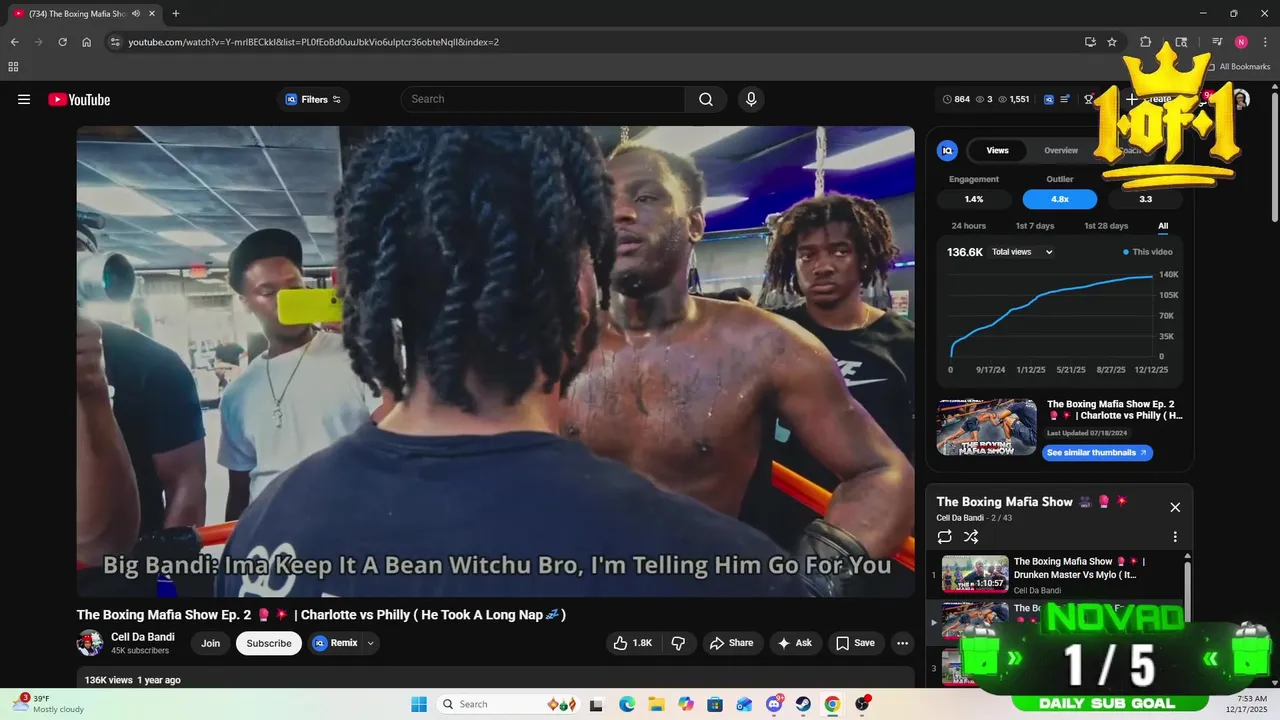Switch to the vidIQ Overview tab
The height and width of the screenshot is (720, 1280).
pyautogui.click(x=1061, y=150)
